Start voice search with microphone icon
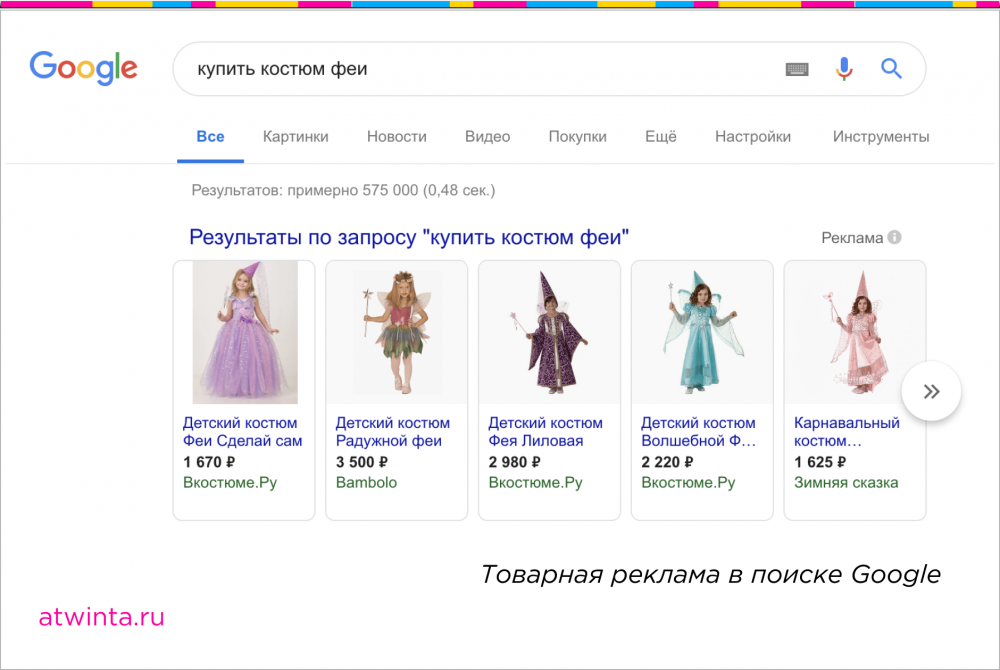 click(x=844, y=68)
